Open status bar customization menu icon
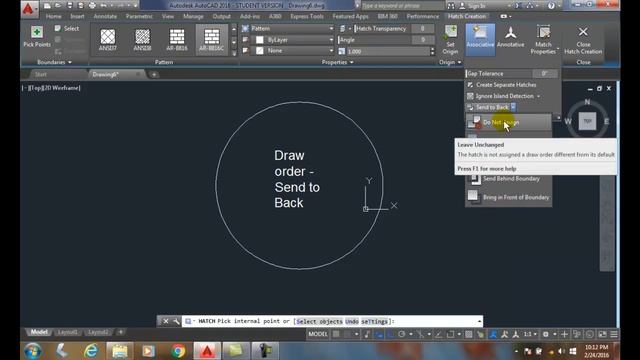Viewport: 640px width, 360px height. 614,334
